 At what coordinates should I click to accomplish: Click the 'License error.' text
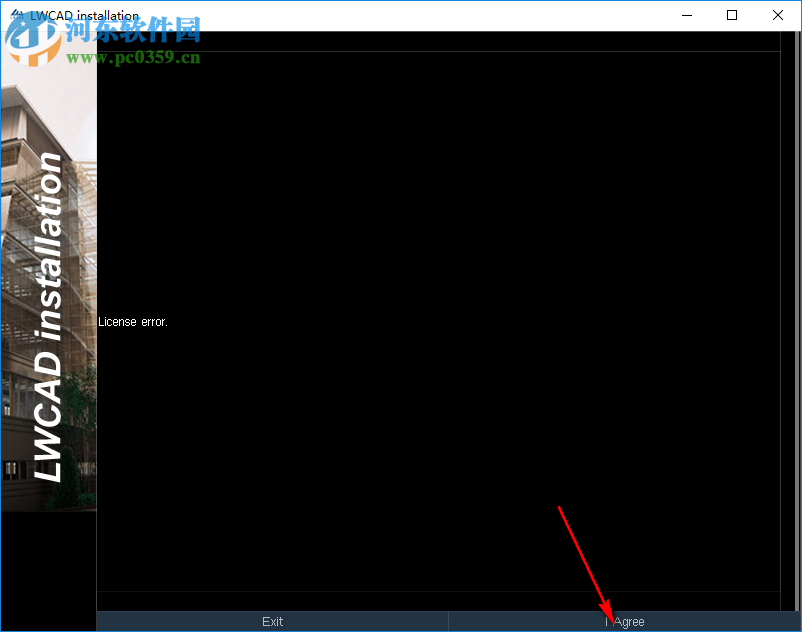pos(133,322)
